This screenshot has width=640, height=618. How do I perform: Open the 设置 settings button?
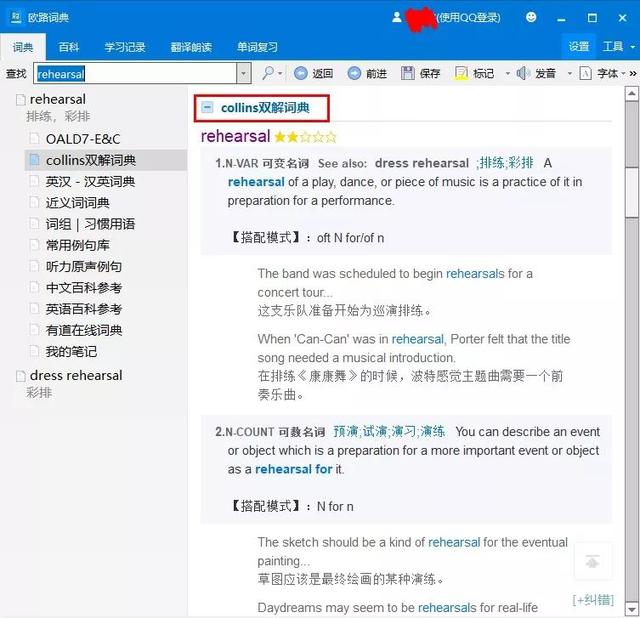pos(579,47)
